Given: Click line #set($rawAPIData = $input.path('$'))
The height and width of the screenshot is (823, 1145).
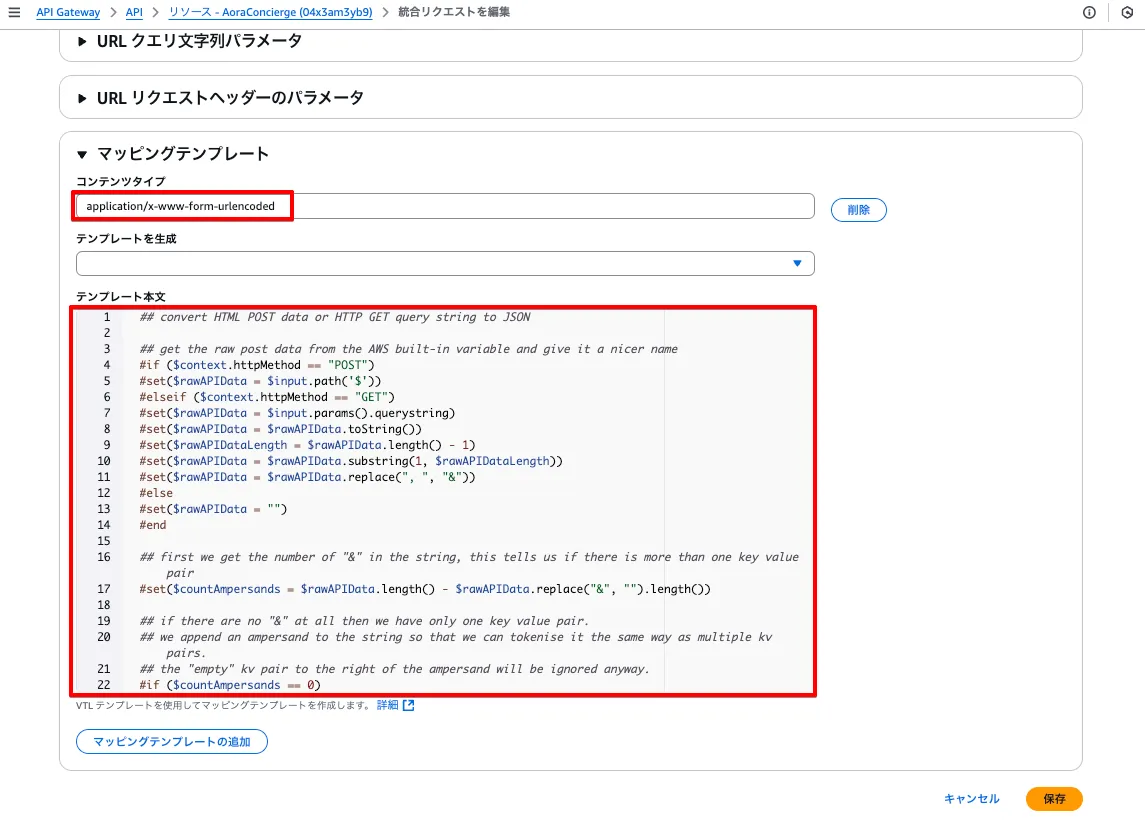Looking at the screenshot, I should tap(261, 381).
